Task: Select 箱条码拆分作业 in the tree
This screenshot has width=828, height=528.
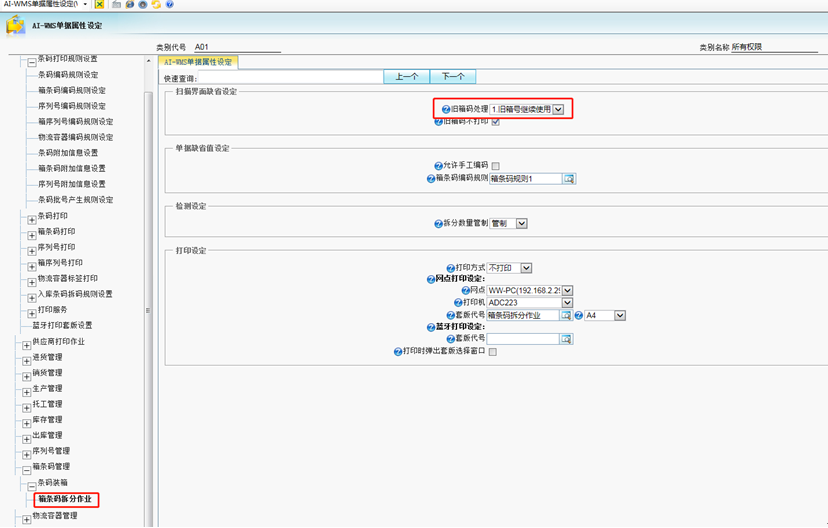Action: (66, 498)
